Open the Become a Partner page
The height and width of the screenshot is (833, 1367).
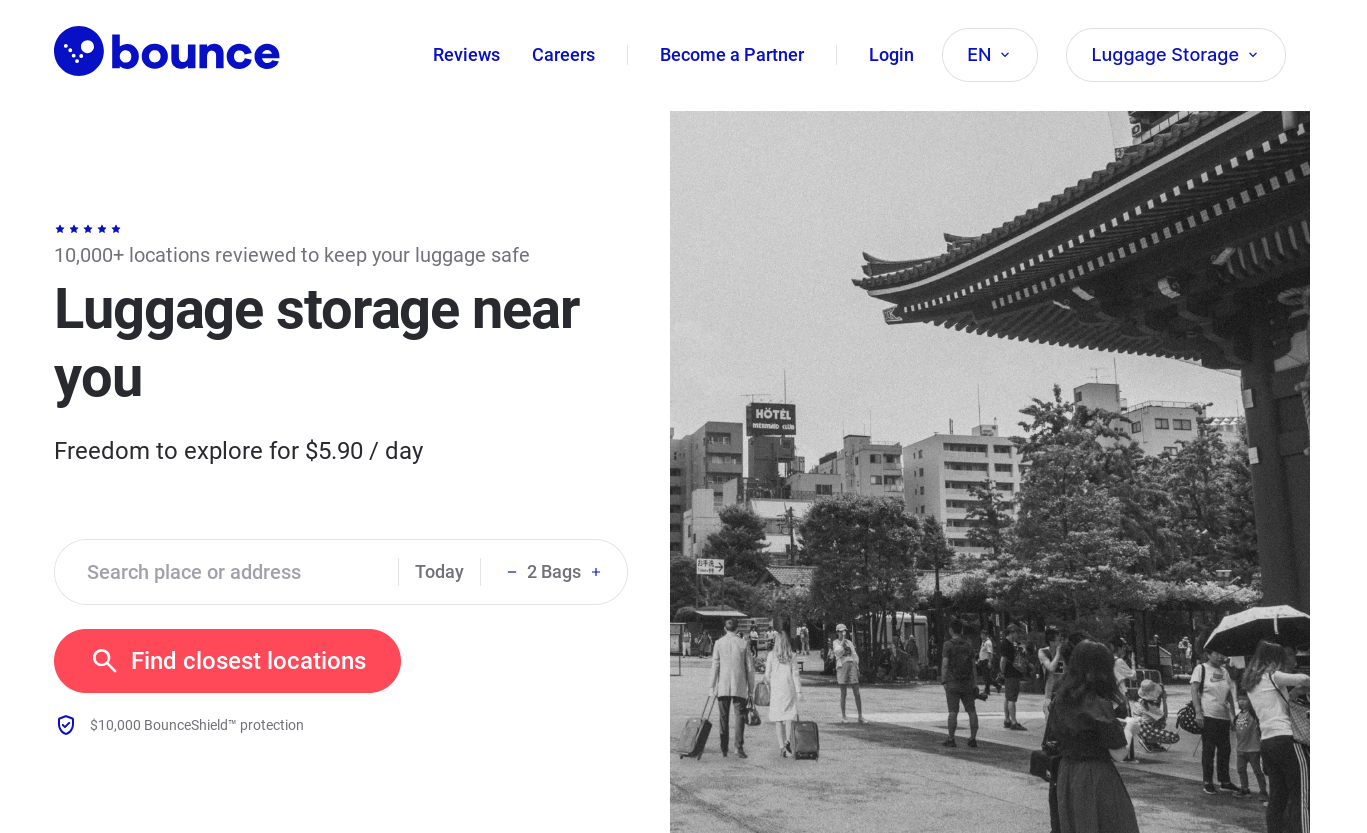coord(731,55)
